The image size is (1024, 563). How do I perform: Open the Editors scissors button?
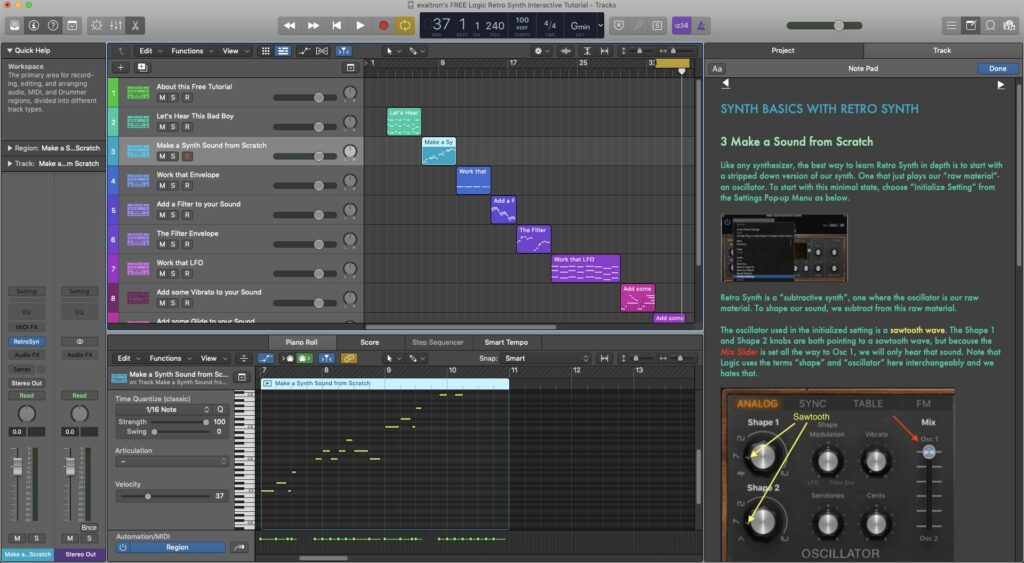(135, 25)
